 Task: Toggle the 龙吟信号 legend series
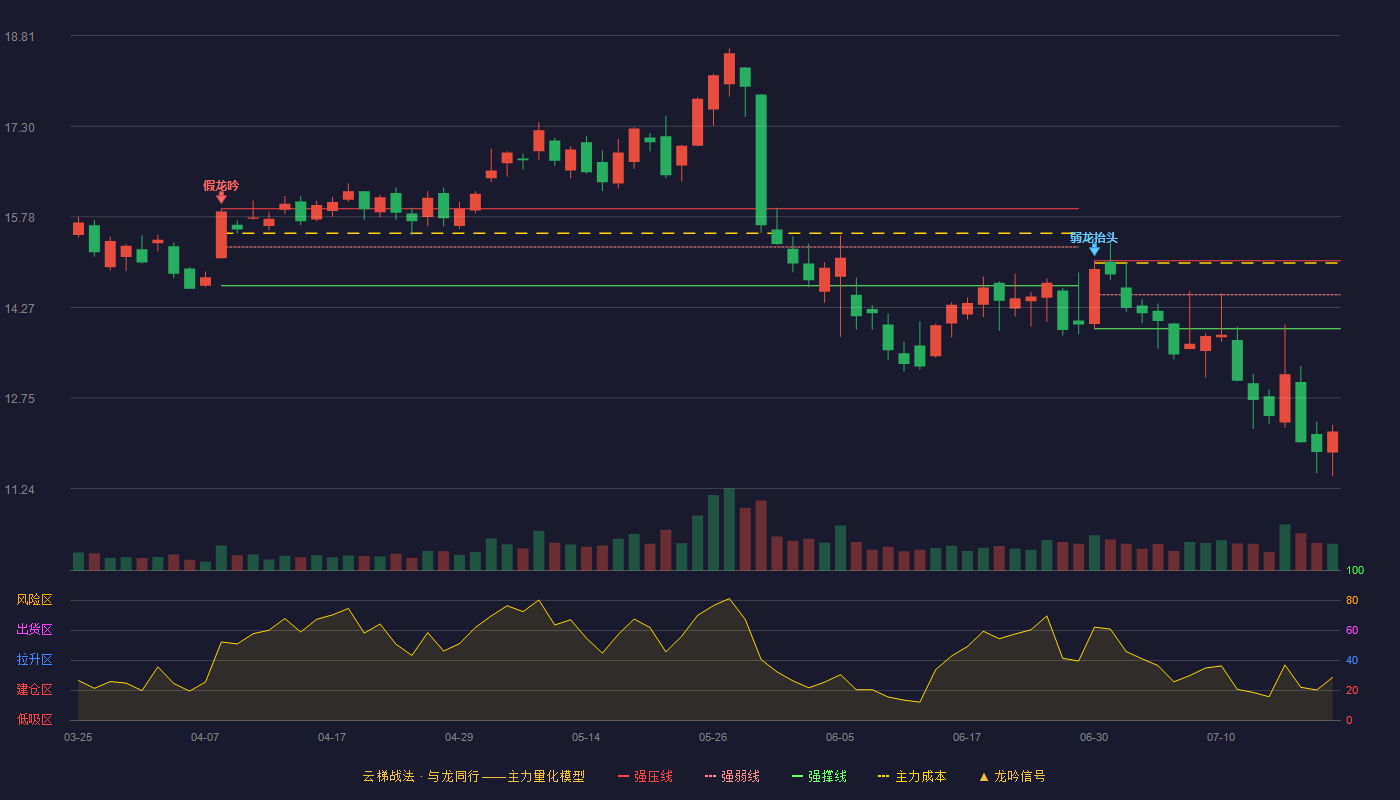[x=1012, y=776]
